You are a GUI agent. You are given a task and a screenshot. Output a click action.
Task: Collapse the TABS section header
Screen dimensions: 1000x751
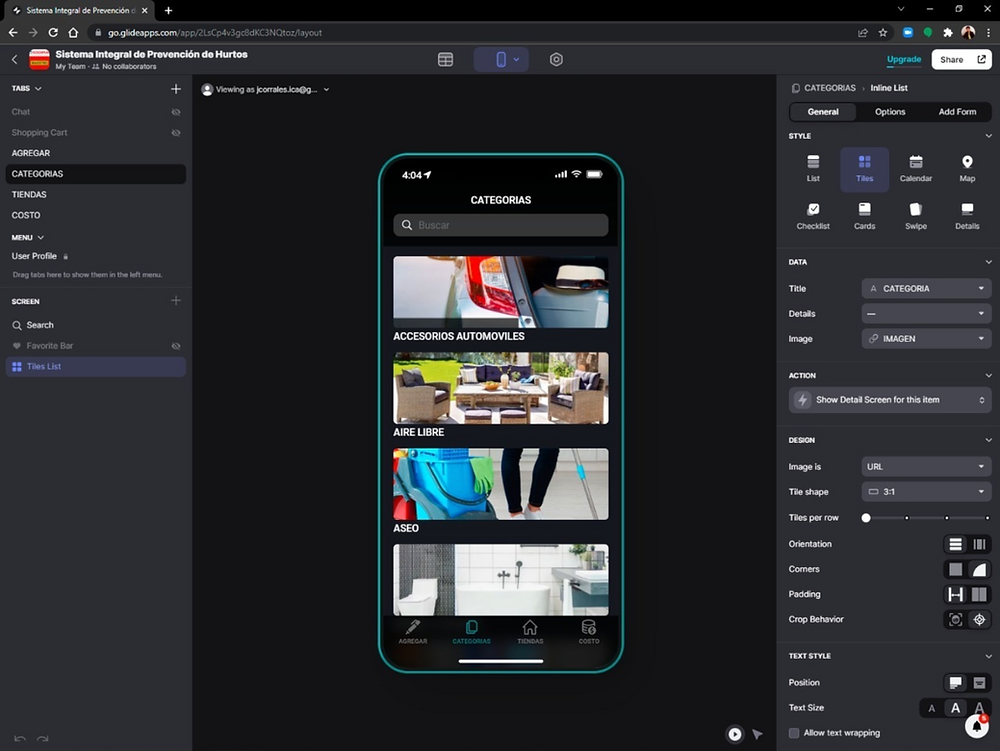click(27, 89)
